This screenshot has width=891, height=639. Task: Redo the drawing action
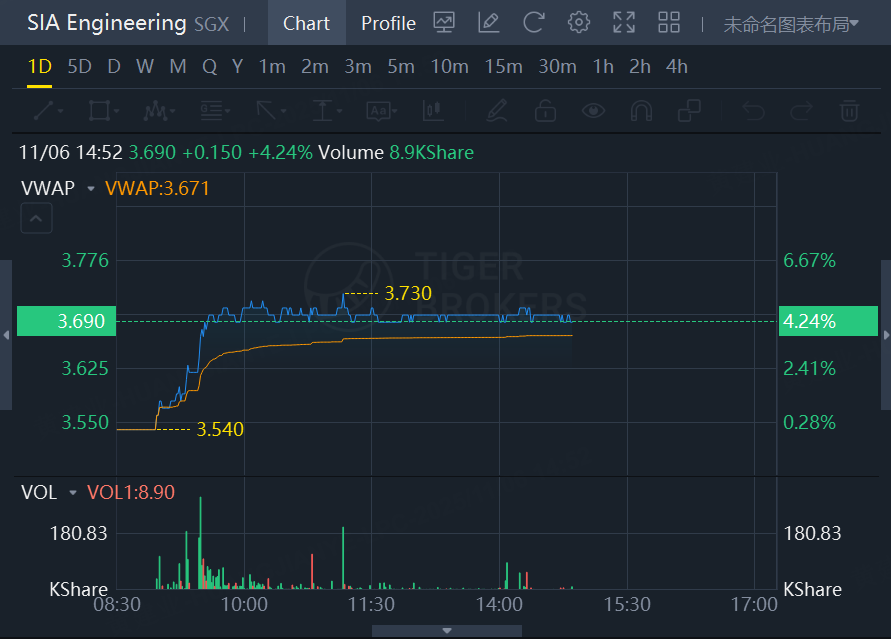point(801,111)
